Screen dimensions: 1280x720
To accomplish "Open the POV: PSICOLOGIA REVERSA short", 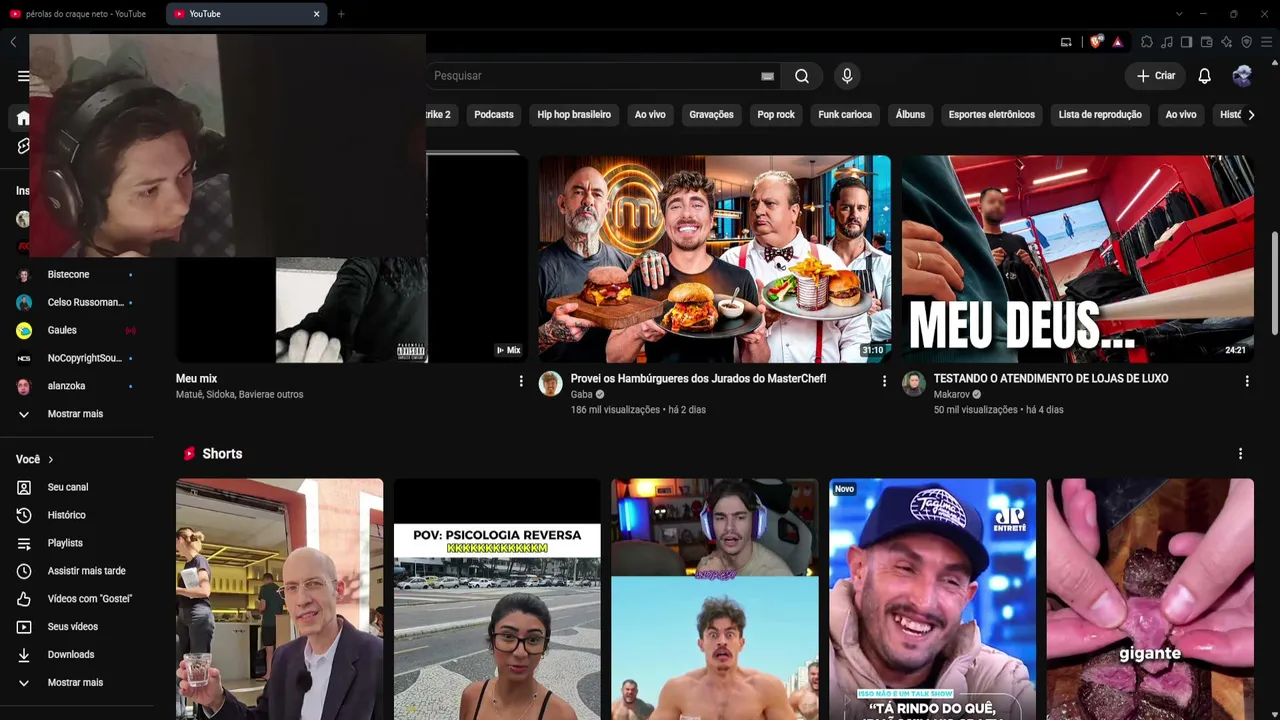I will (497, 599).
